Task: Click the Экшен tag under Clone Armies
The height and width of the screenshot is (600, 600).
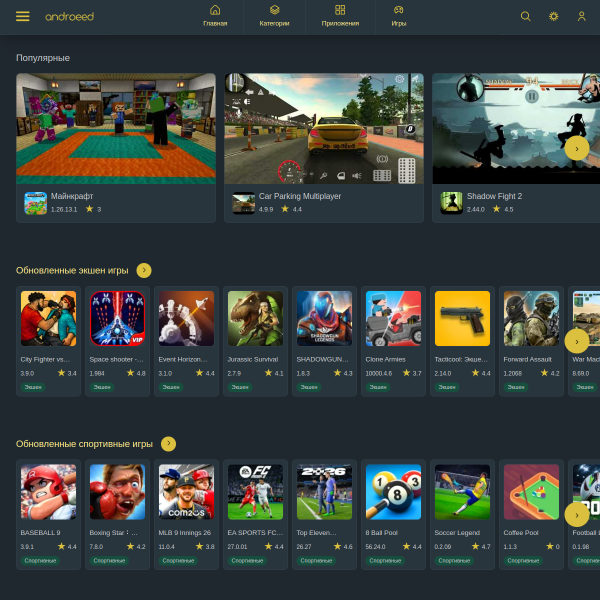Action: [x=378, y=387]
